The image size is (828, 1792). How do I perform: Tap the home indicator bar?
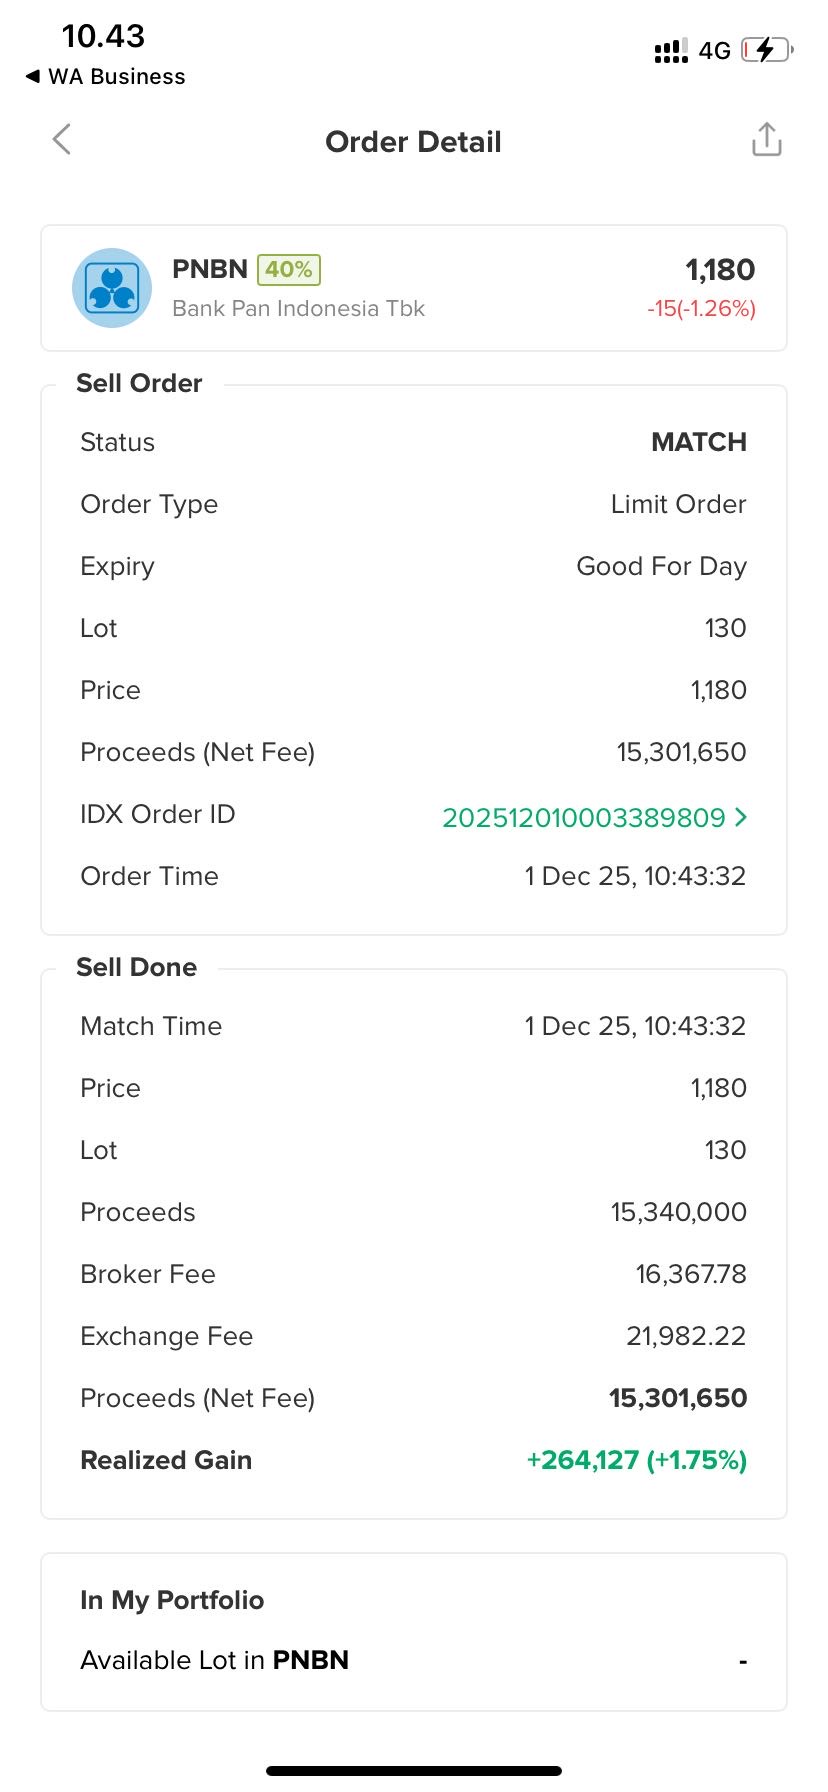click(x=414, y=1771)
